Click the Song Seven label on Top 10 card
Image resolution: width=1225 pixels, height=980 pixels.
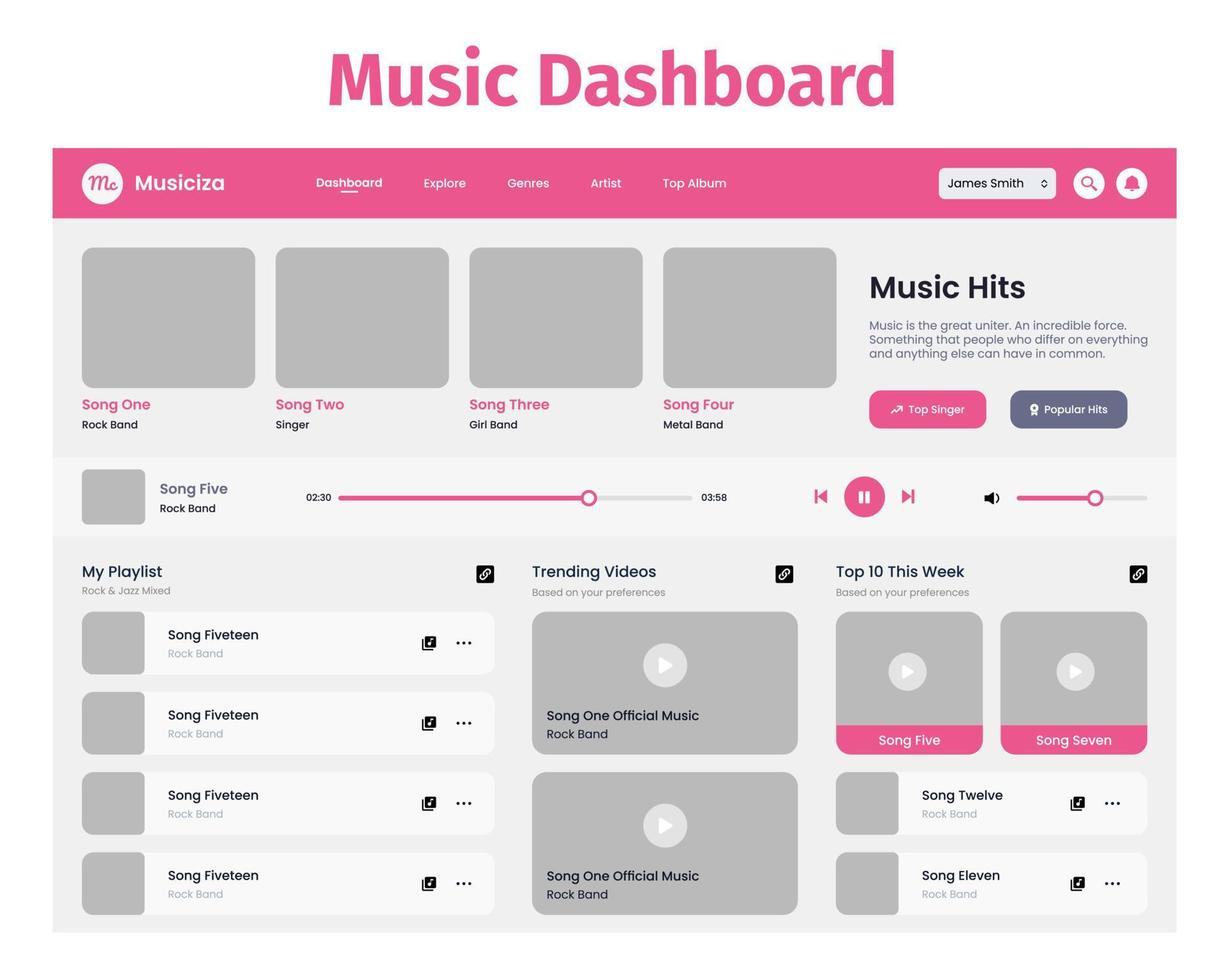click(x=1074, y=741)
